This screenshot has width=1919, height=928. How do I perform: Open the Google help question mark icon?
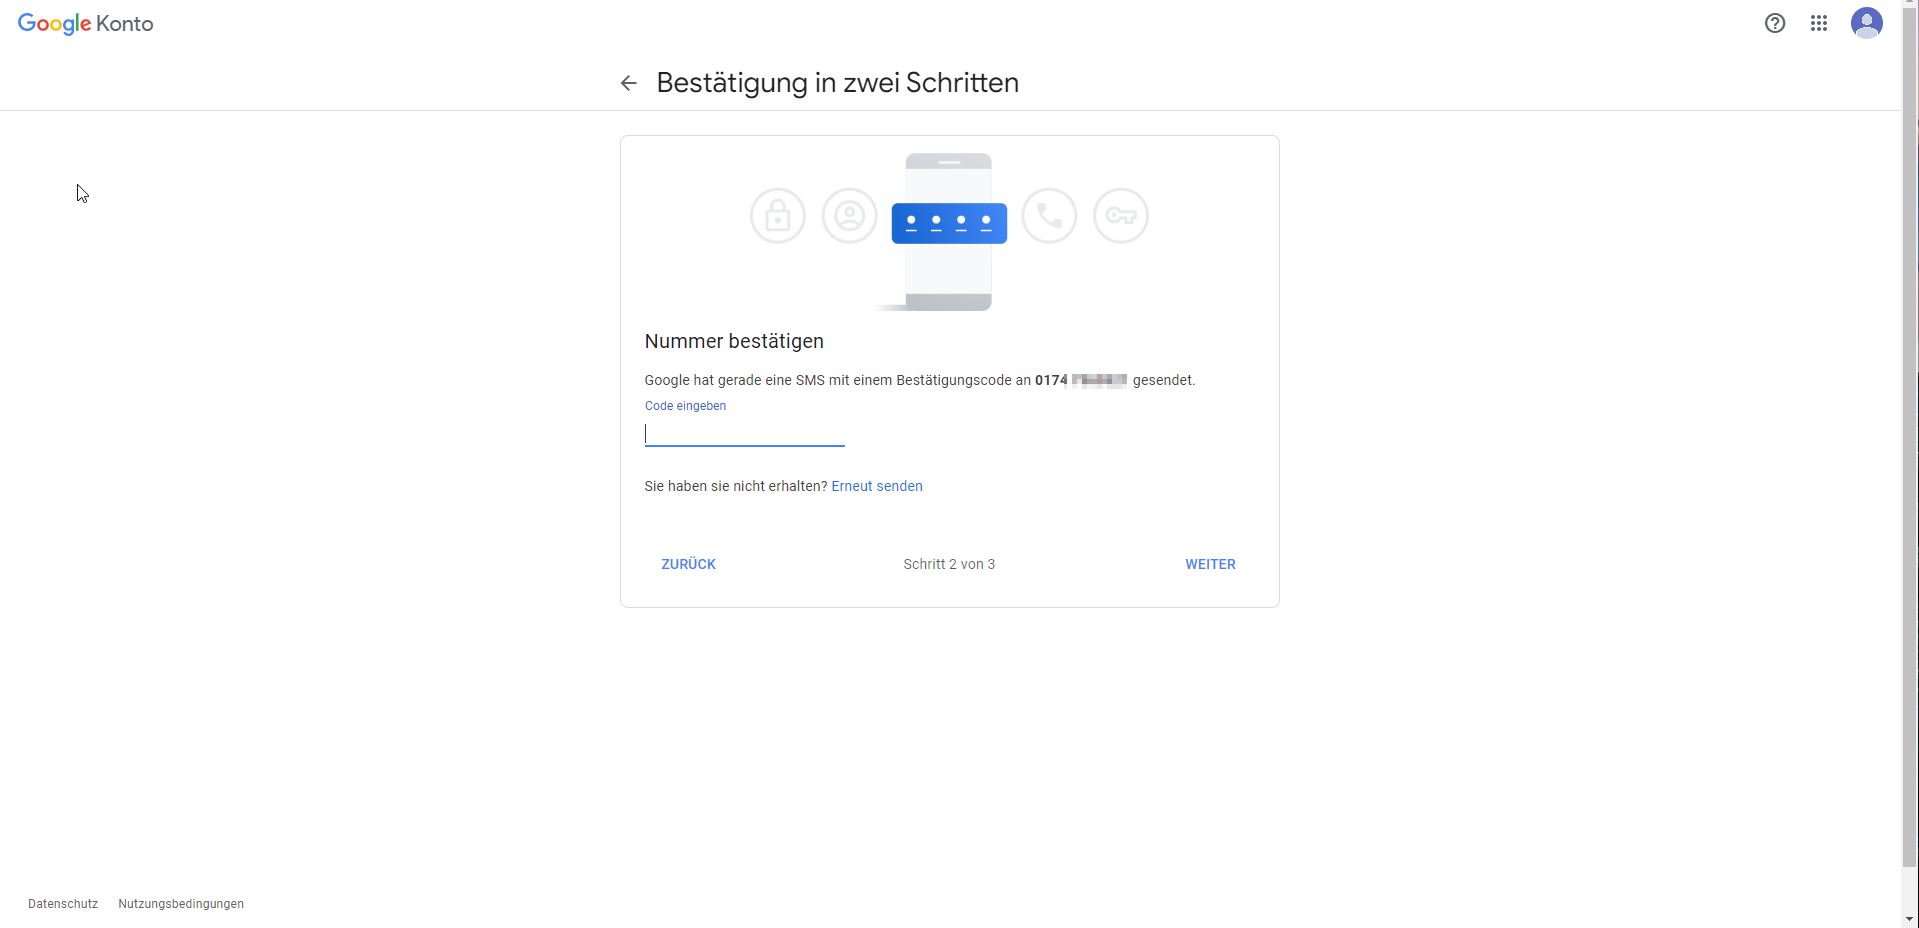pos(1775,23)
